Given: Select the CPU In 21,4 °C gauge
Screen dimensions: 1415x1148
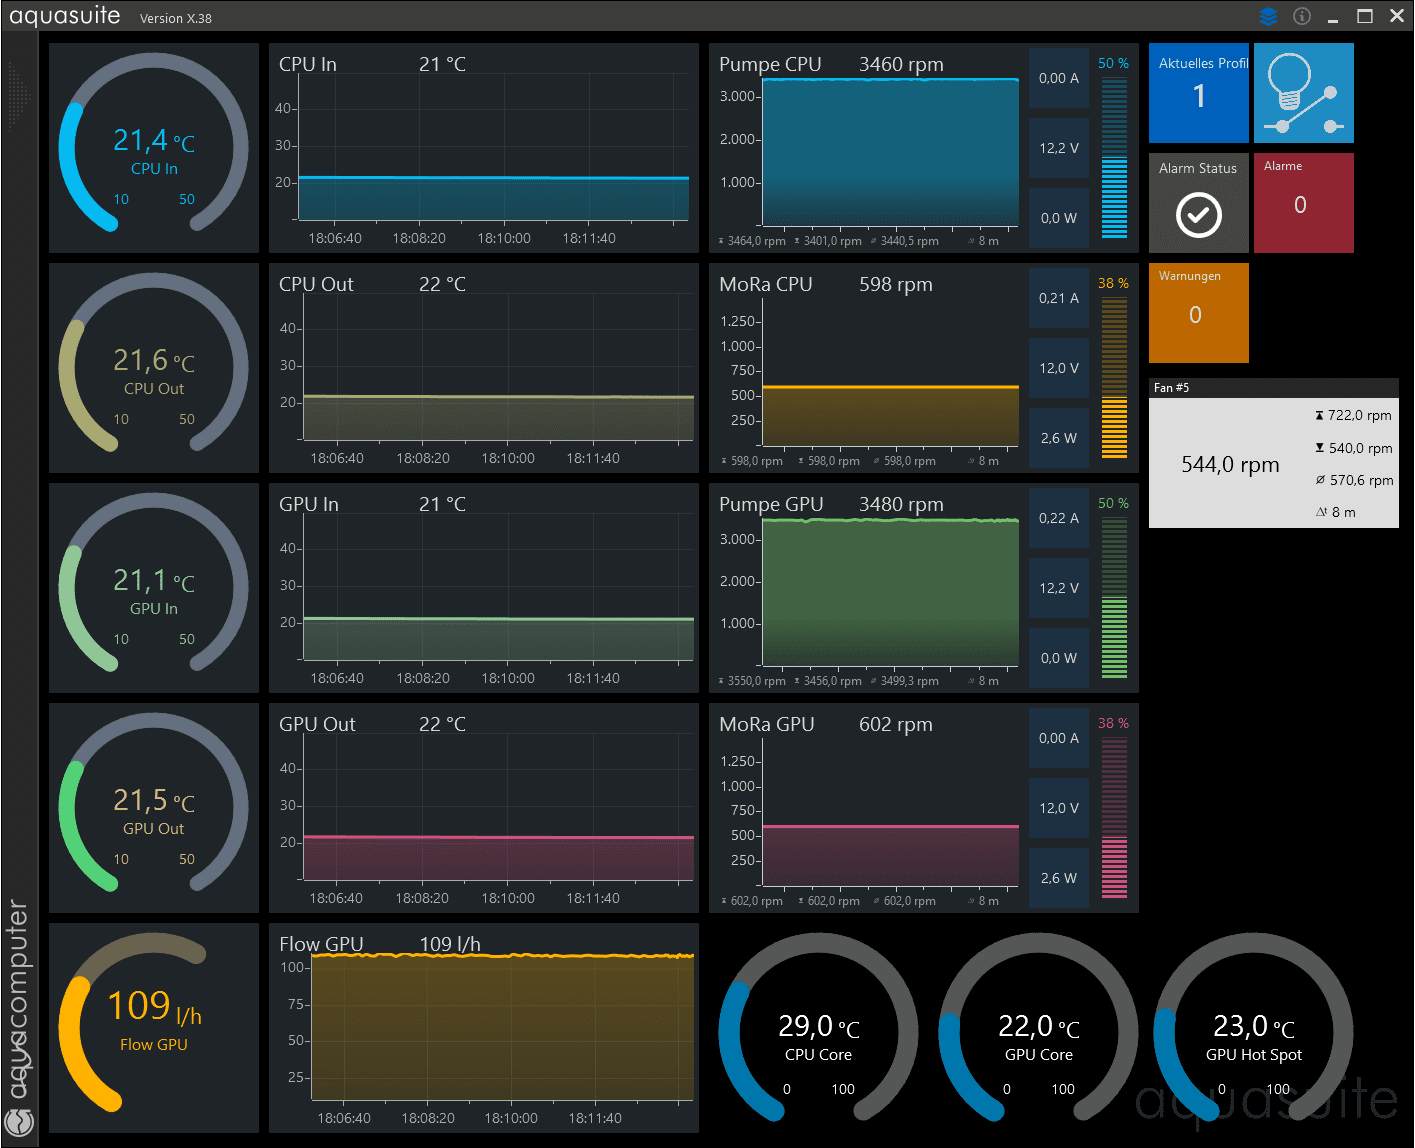Looking at the screenshot, I should [154, 148].
